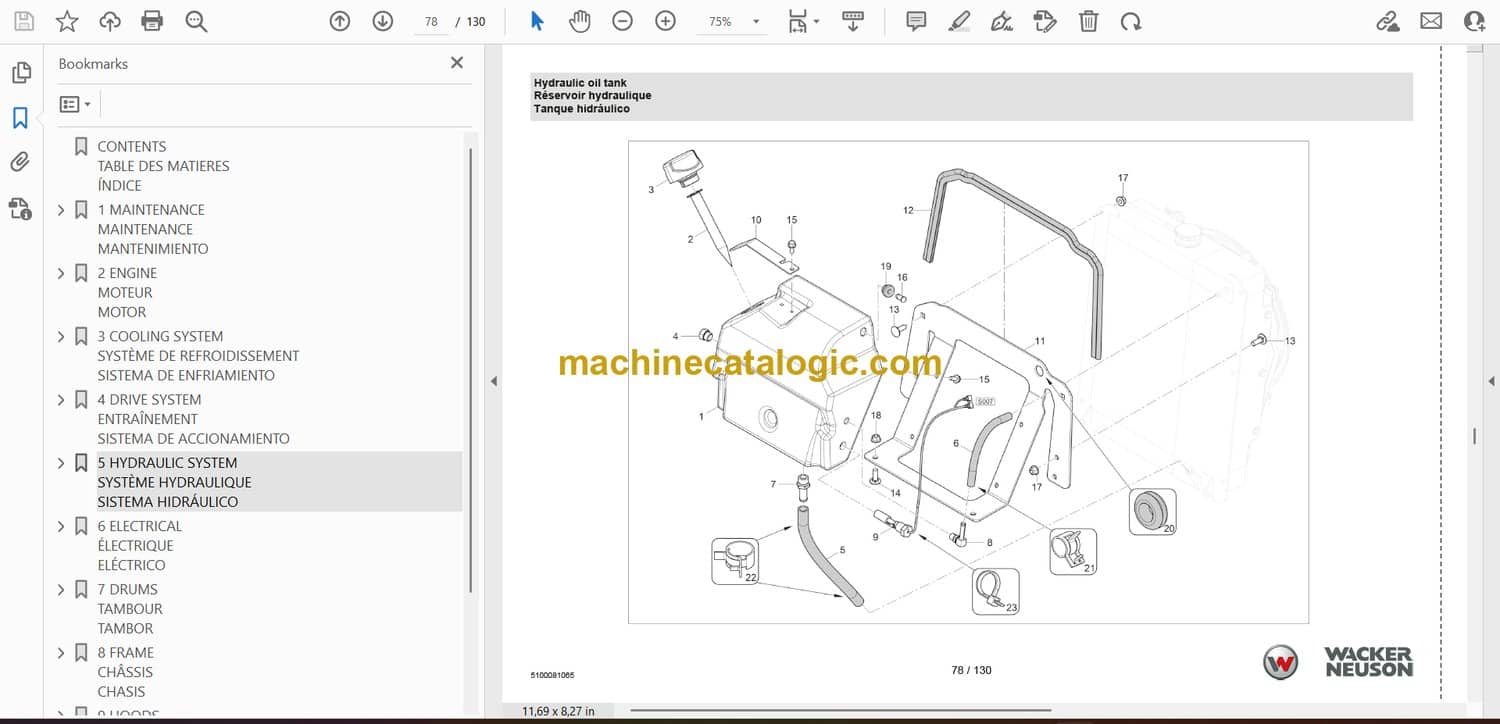The width and height of the screenshot is (1500, 724).
Task: Expand the 7 DRUMS bookmark
Action: click(x=61, y=590)
